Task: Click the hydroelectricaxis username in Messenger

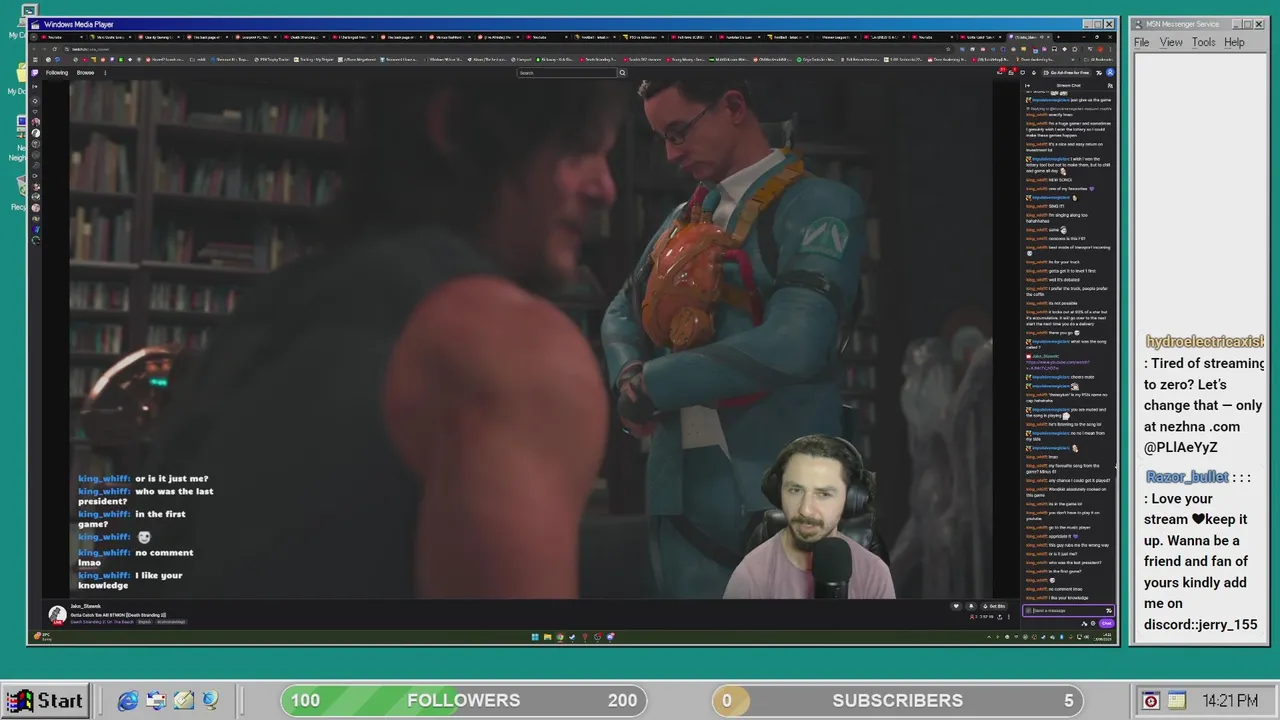Action: [x=1204, y=342]
